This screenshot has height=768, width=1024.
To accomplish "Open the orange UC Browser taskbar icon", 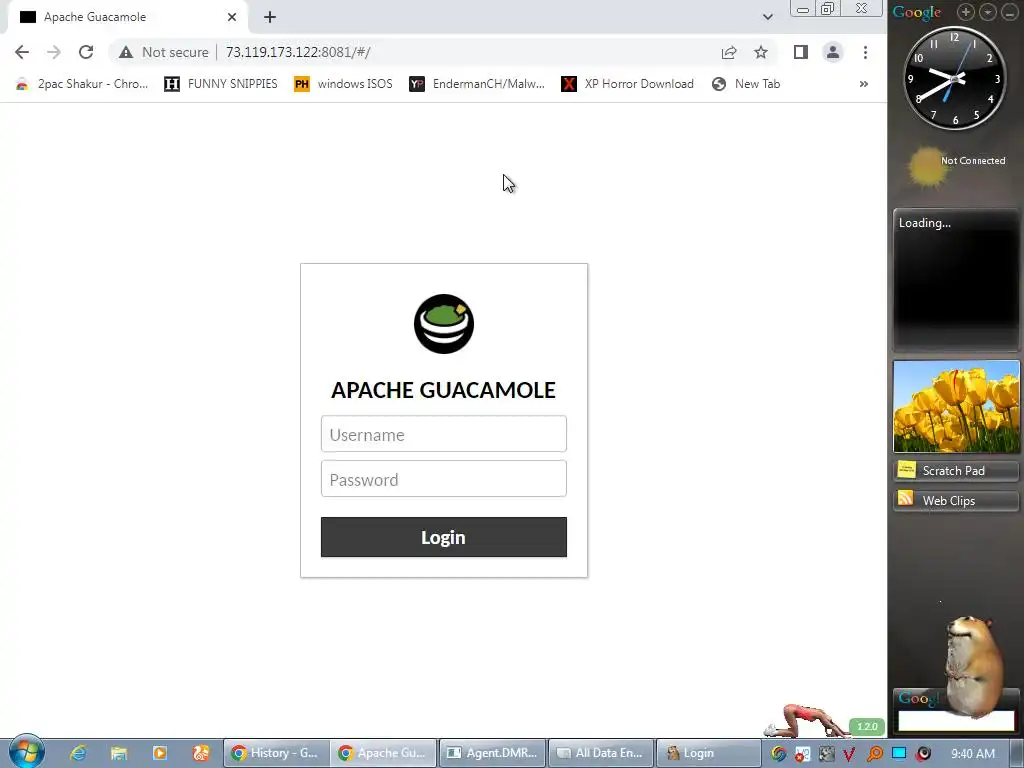I will coord(200,753).
